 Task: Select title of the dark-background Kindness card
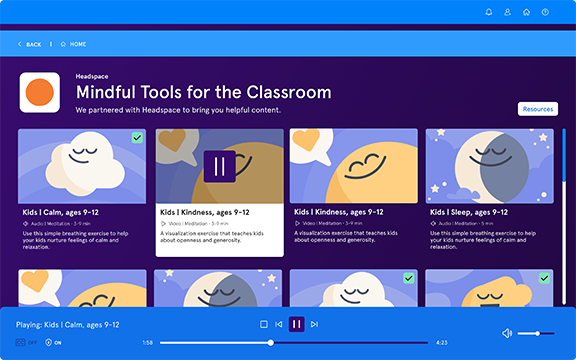click(x=339, y=212)
